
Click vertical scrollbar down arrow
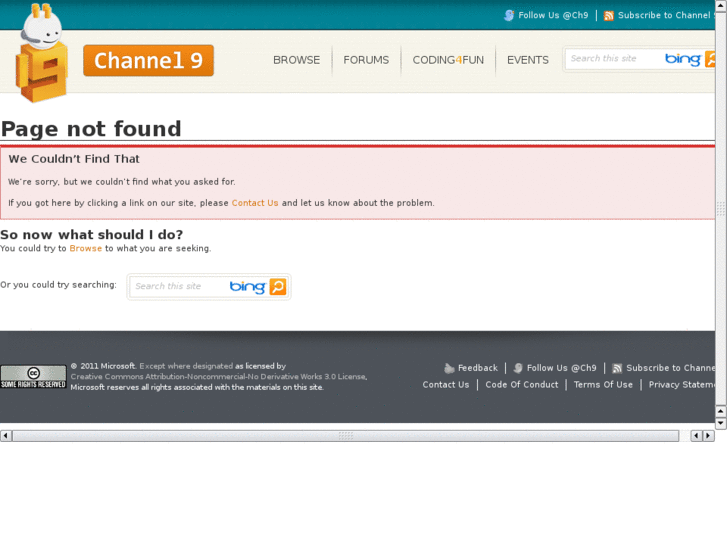coord(721,423)
